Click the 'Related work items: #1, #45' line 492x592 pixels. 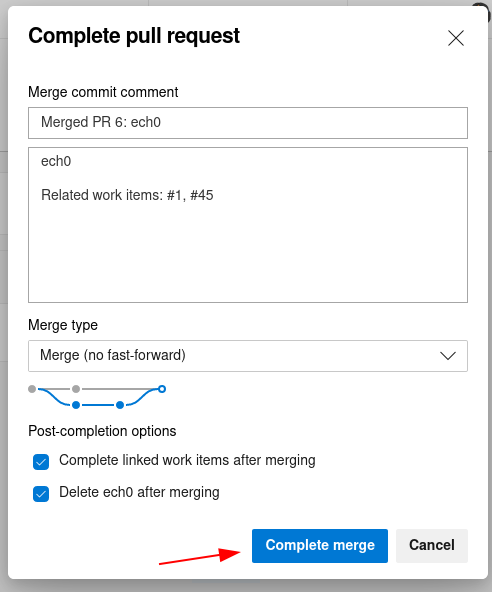pyautogui.click(x=127, y=195)
